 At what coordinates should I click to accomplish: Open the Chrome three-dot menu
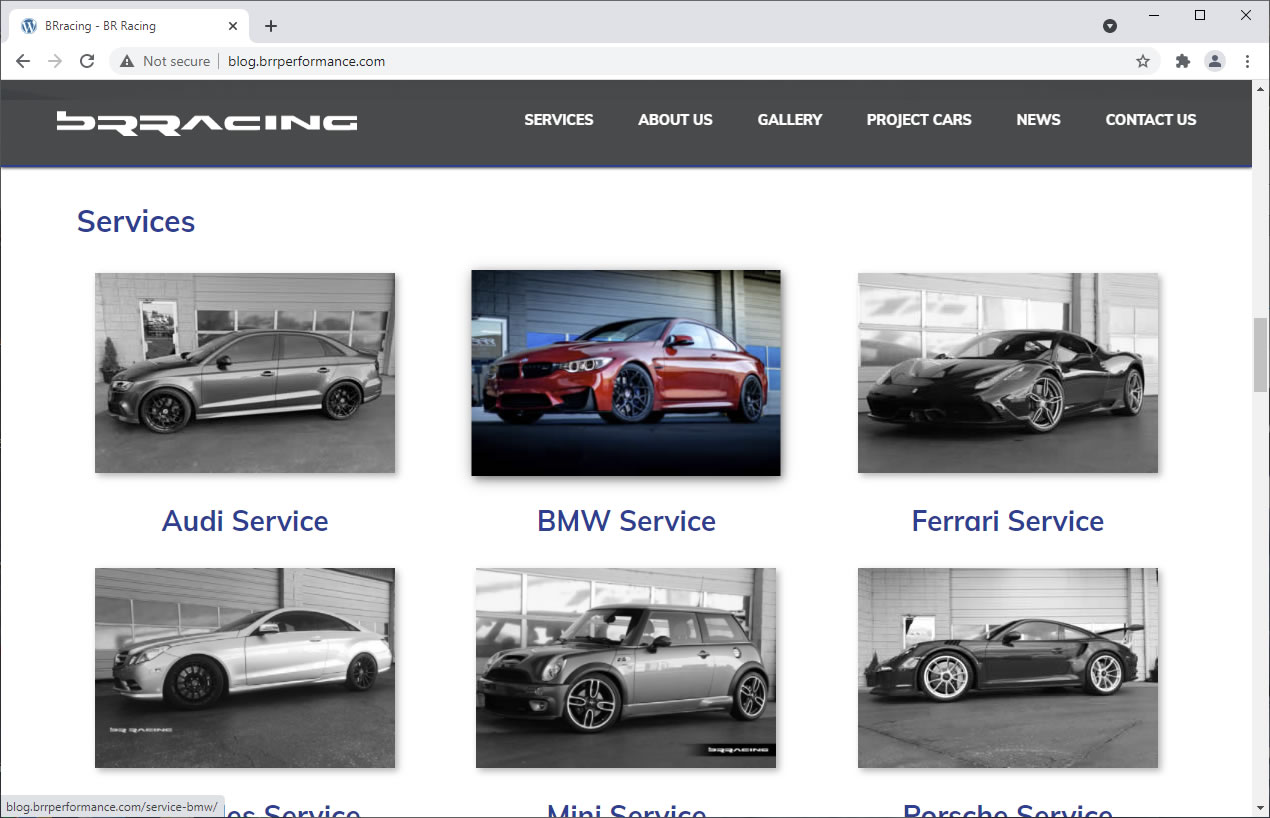pos(1247,61)
